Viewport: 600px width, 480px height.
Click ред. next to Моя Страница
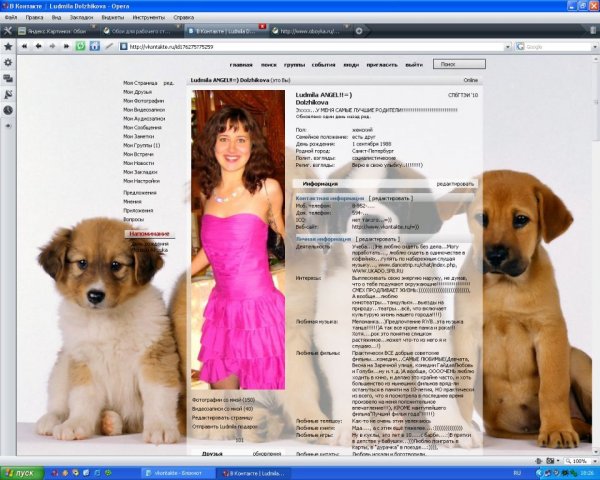coord(169,83)
